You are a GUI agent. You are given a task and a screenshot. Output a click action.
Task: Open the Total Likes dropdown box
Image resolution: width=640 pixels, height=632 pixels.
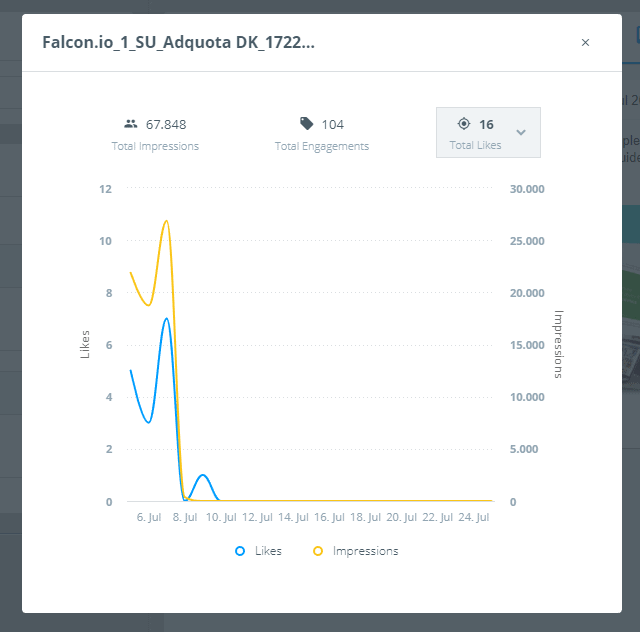[488, 132]
